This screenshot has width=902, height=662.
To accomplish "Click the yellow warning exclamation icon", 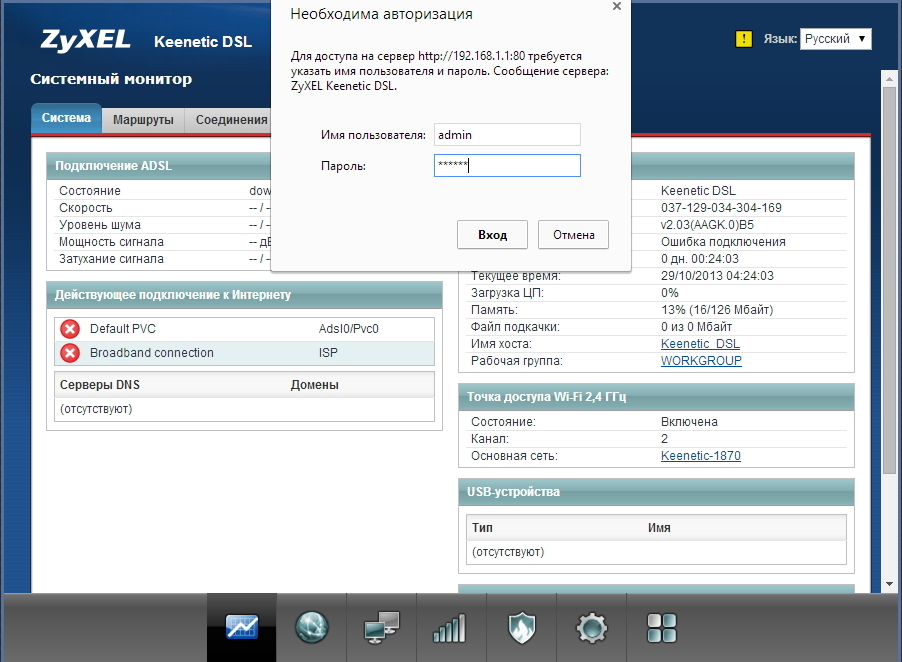I will click(743, 39).
